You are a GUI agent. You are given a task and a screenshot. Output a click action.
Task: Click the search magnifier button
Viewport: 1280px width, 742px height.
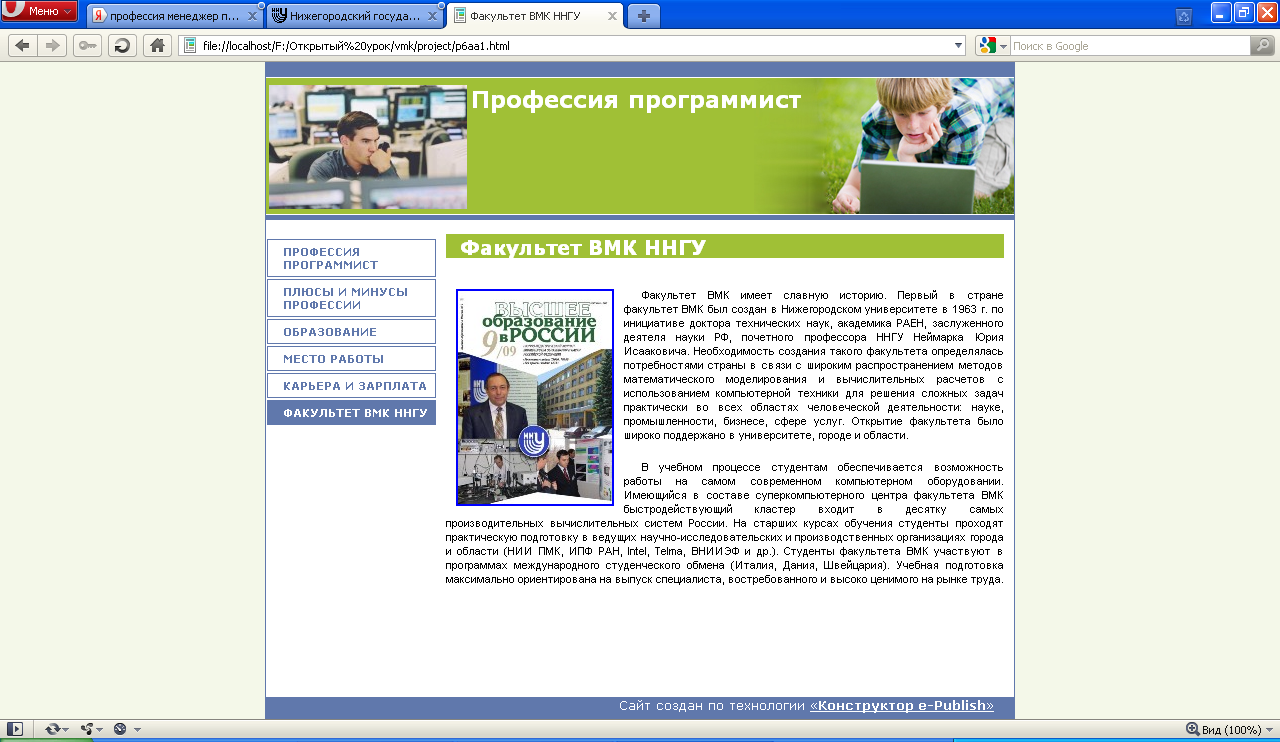point(1262,46)
